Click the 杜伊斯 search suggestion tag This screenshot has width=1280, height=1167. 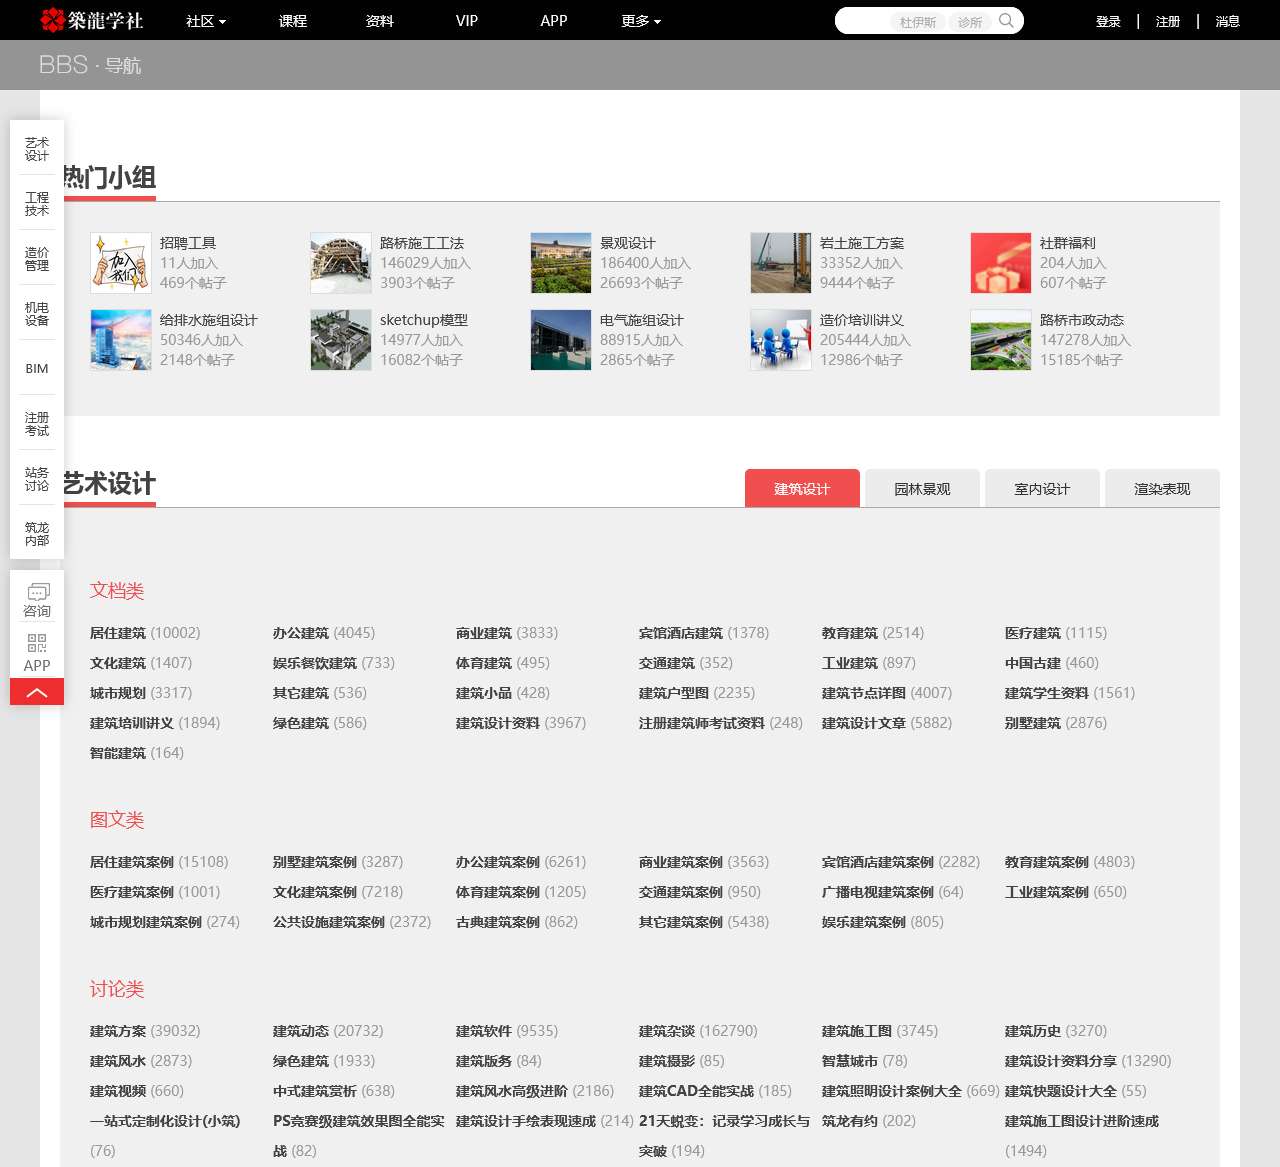click(918, 22)
